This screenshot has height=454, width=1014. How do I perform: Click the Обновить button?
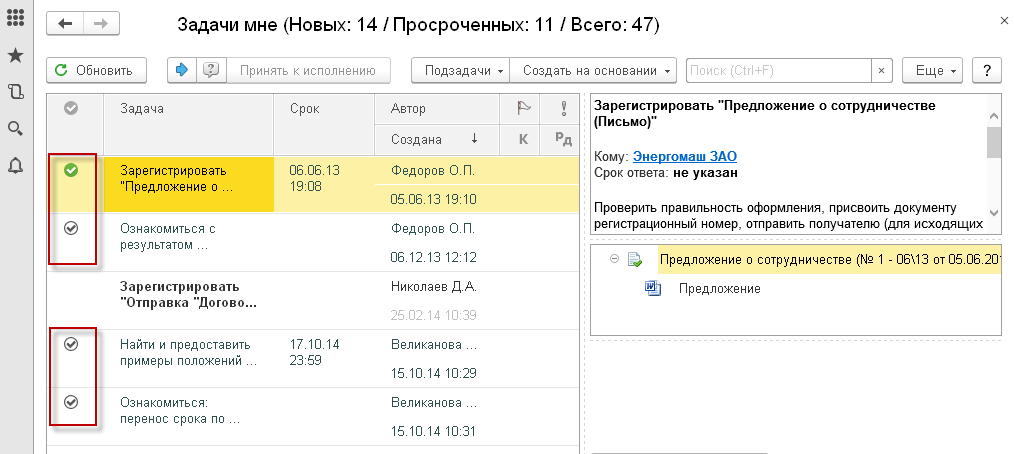(96, 71)
